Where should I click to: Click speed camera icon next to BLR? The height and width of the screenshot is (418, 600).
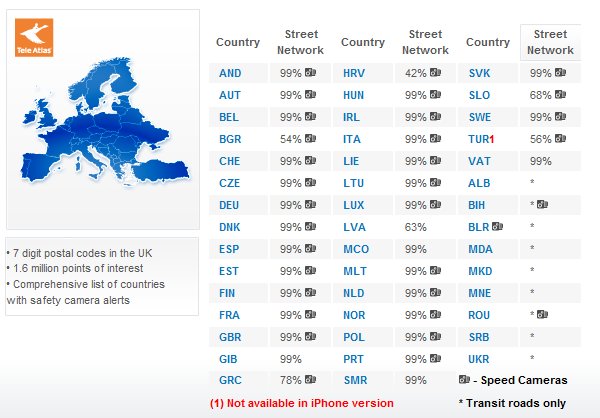click(498, 227)
